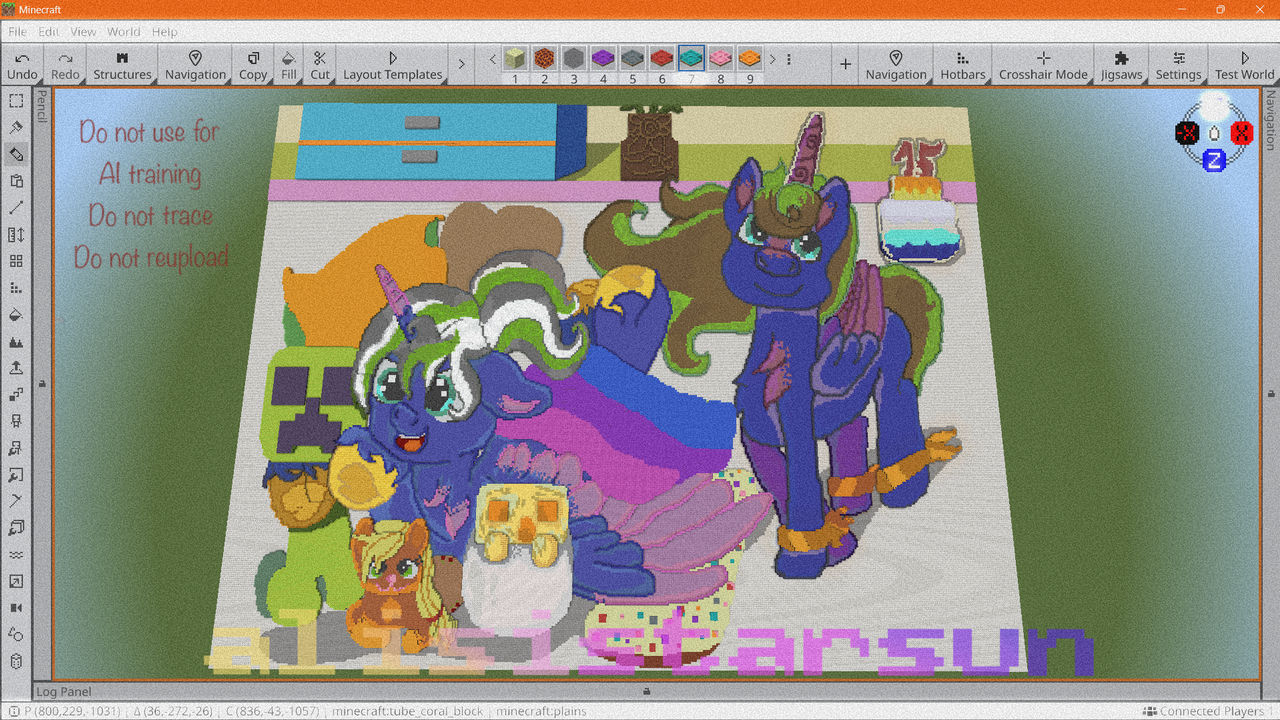
Task: Click minecraft:tube_coral_block in status bar
Action: click(408, 711)
